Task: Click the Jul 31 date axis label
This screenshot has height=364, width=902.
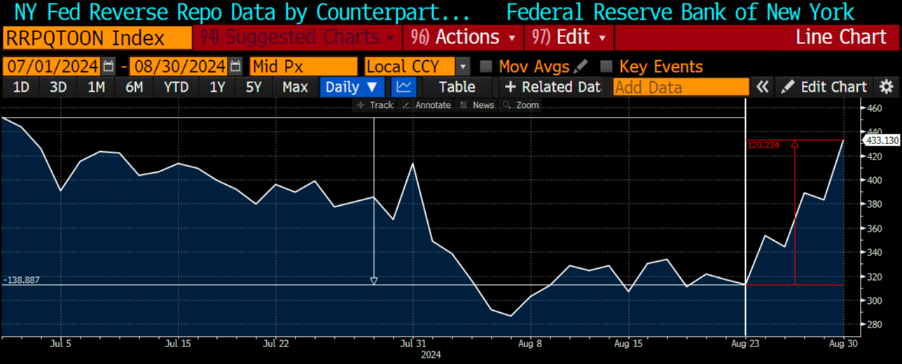Action: [x=413, y=343]
